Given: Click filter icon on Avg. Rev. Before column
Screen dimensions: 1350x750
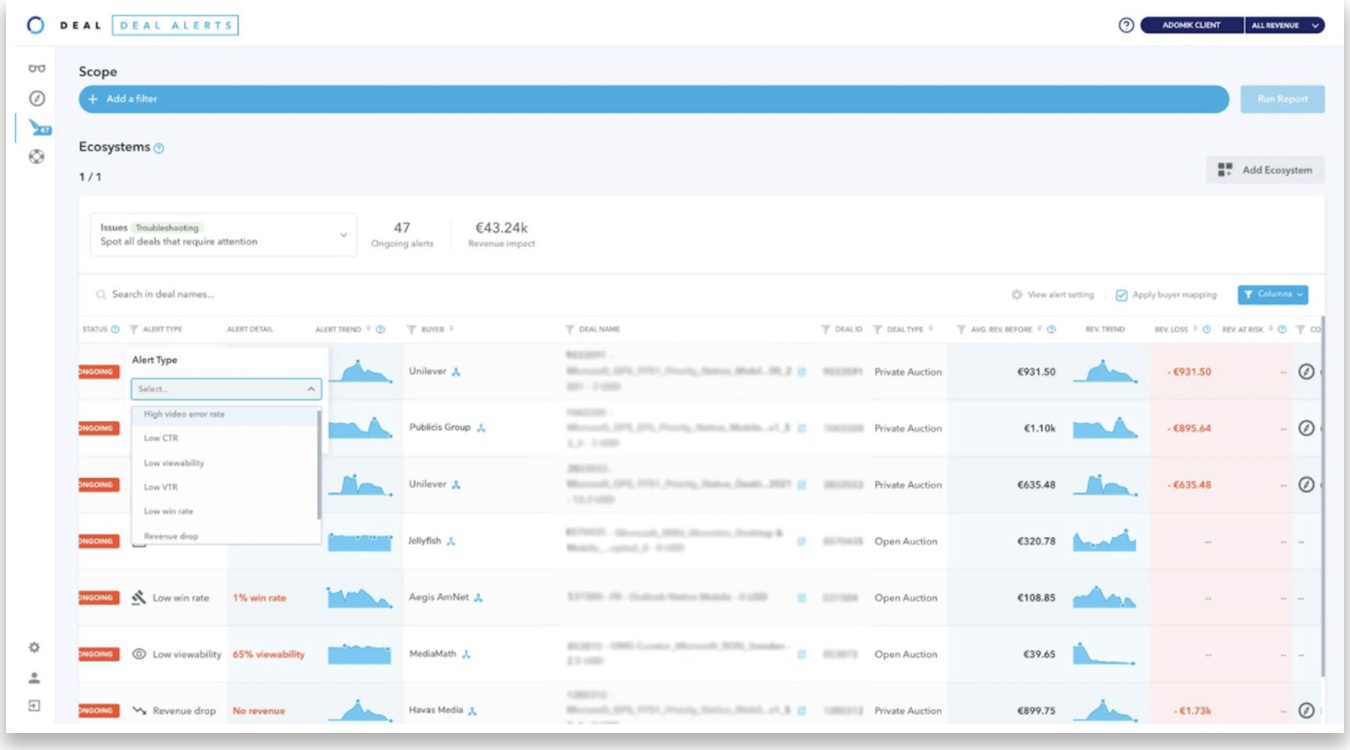Looking at the screenshot, I should 961,329.
